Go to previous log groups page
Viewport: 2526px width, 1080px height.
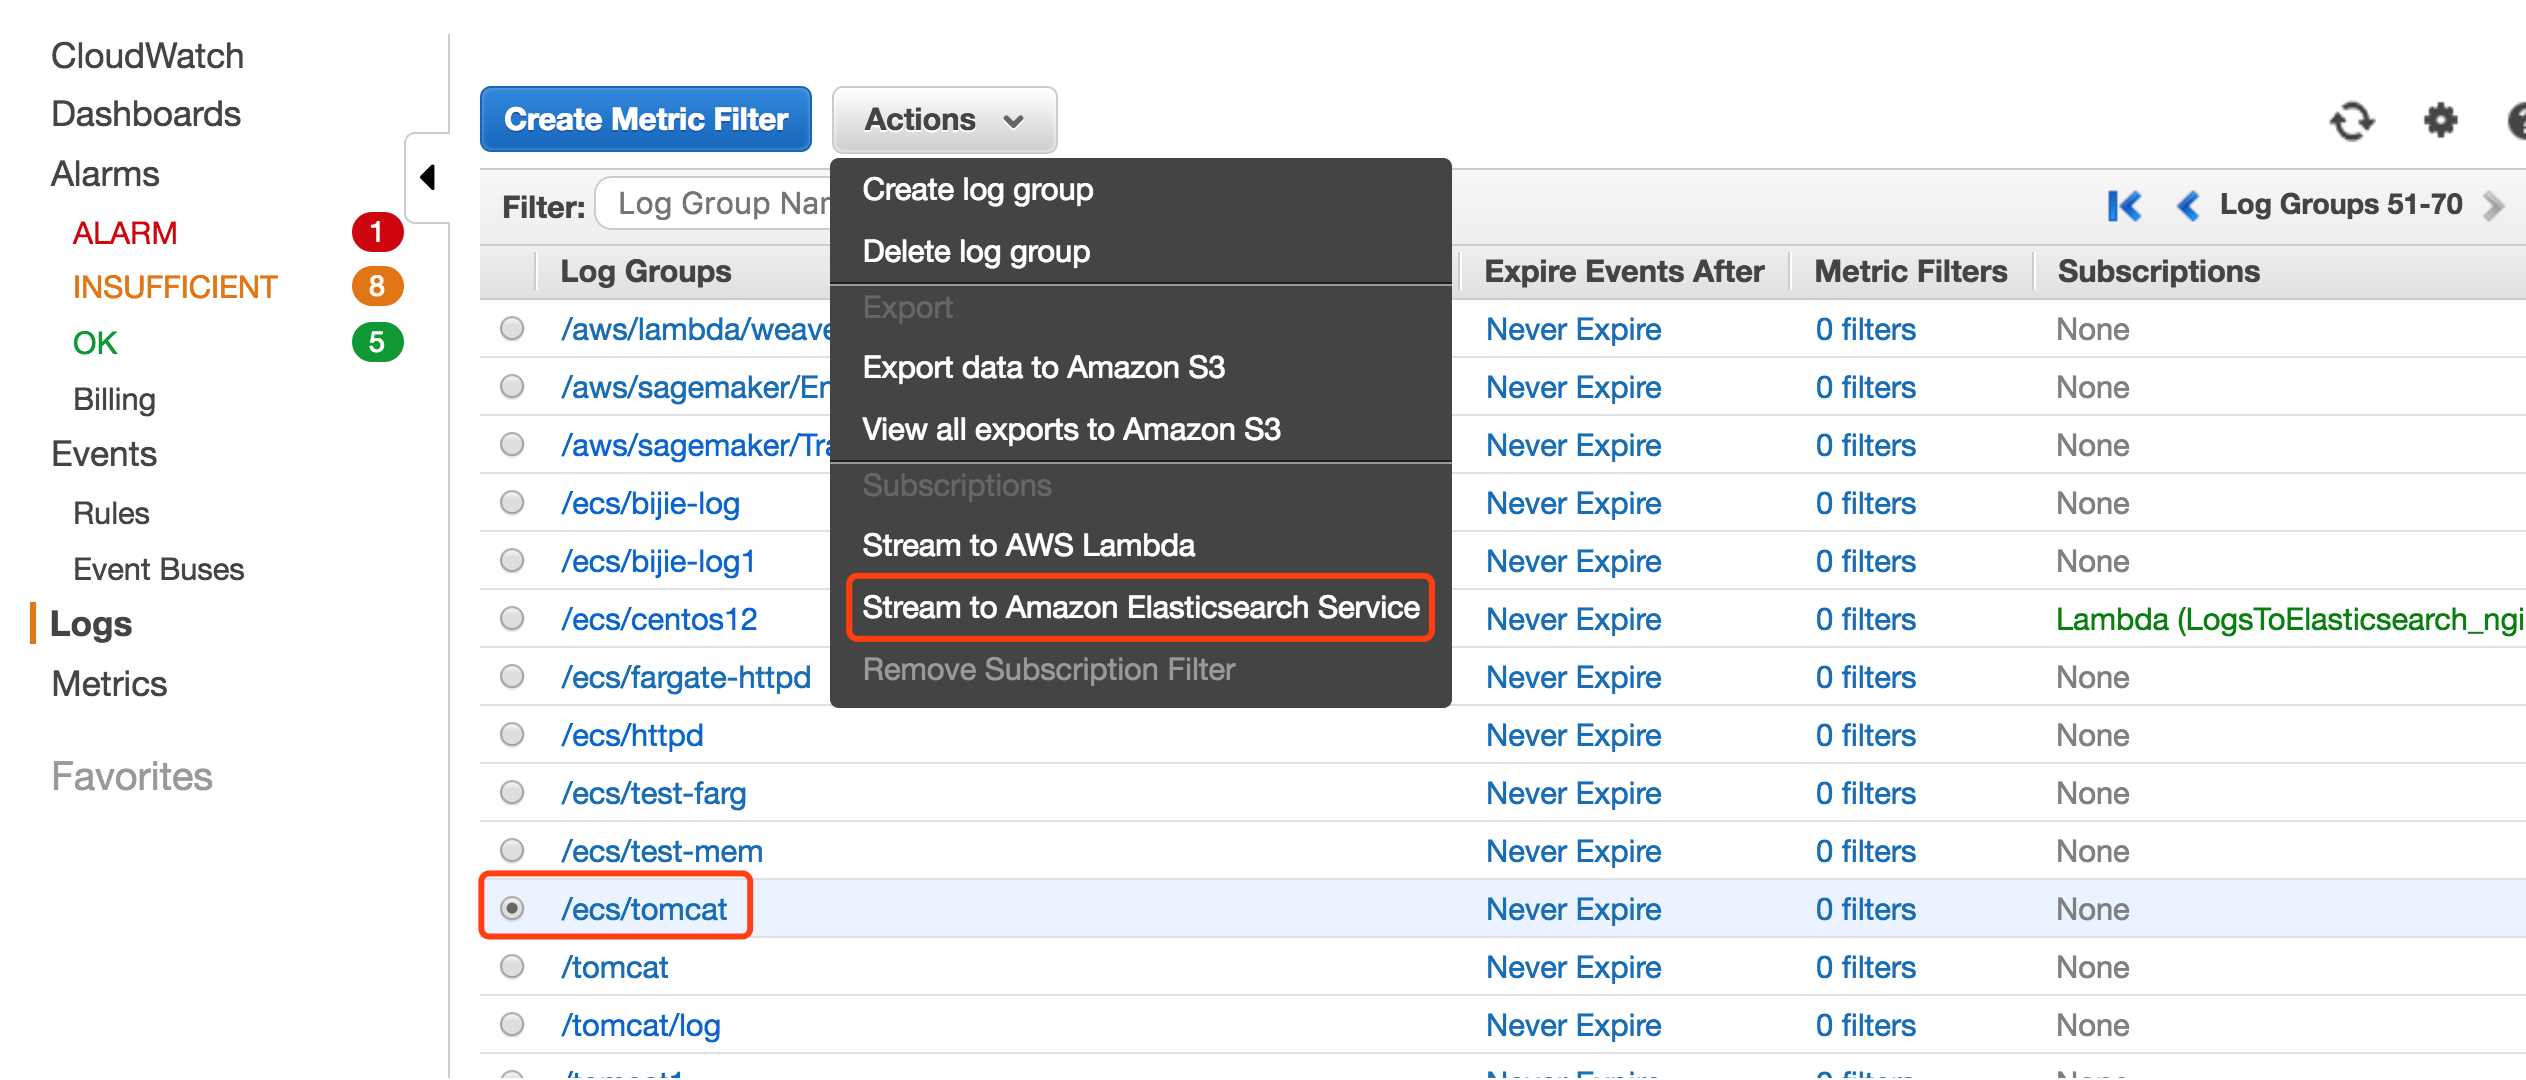click(2187, 206)
